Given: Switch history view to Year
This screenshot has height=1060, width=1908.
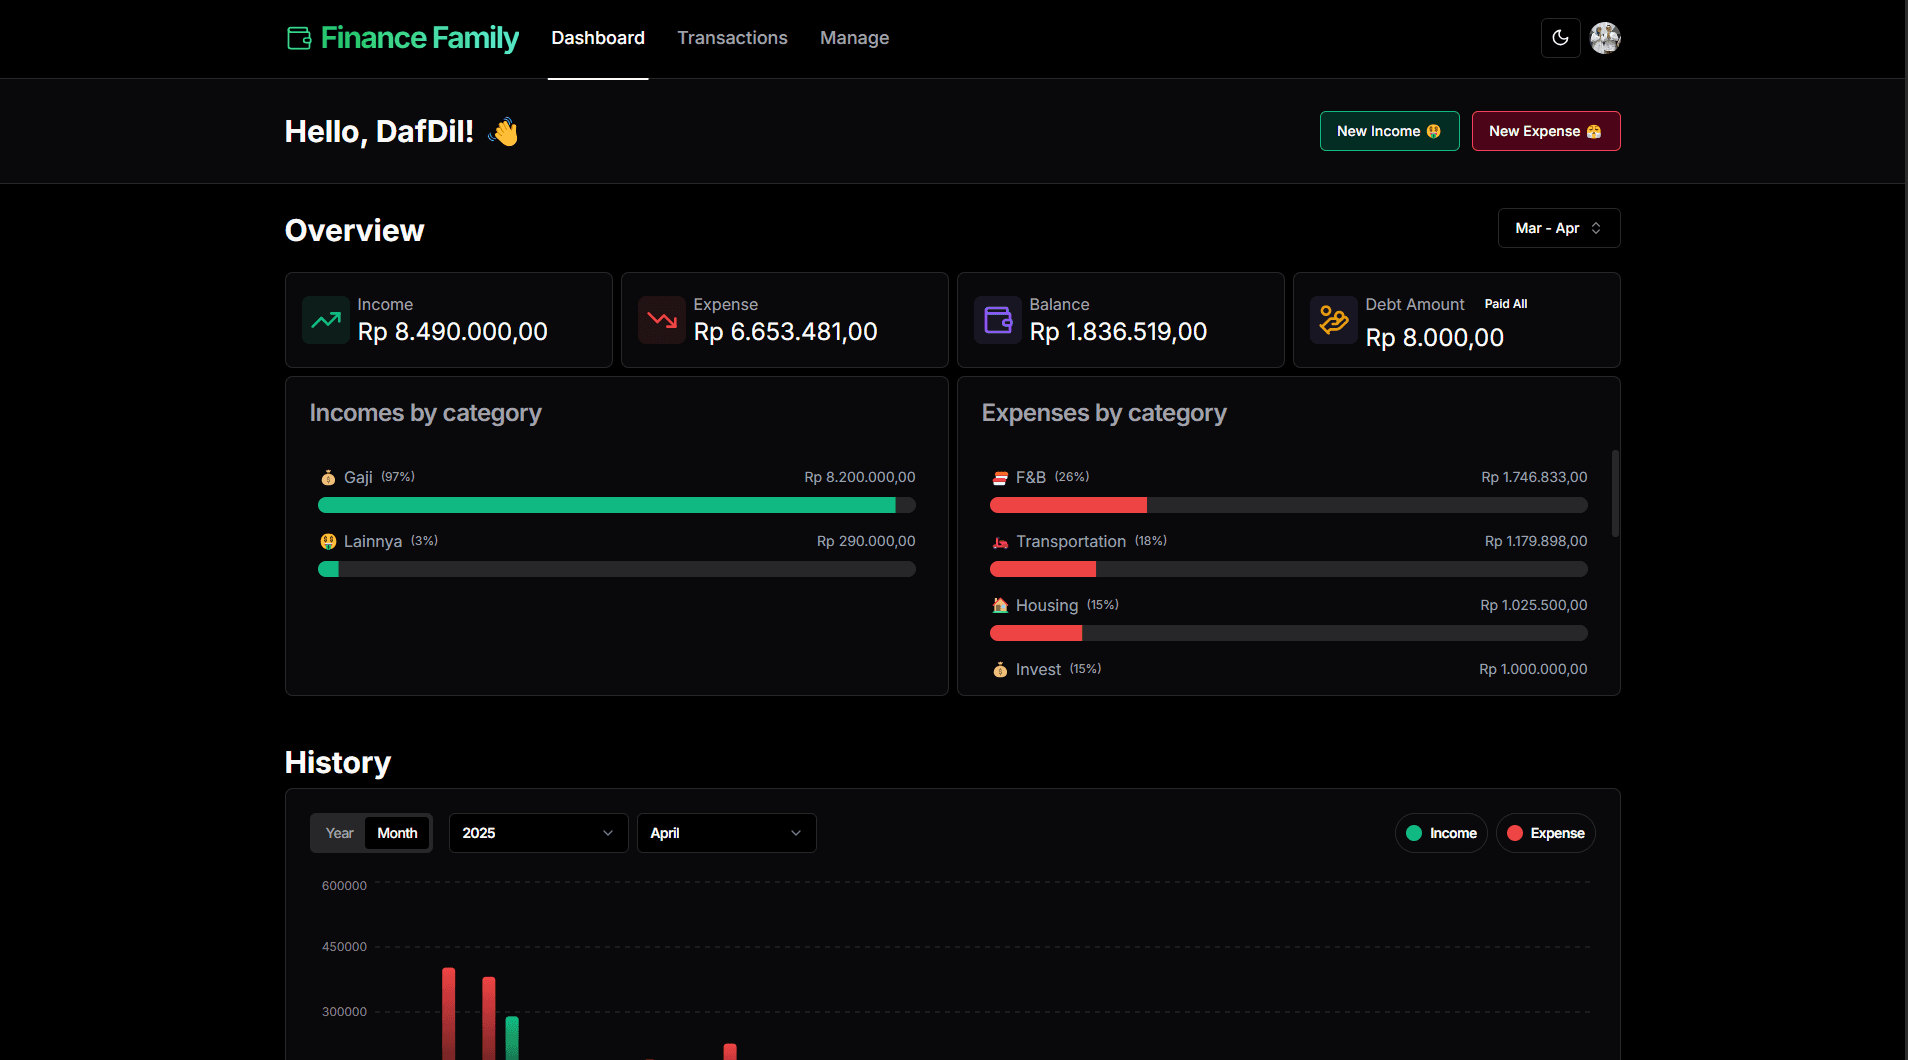Looking at the screenshot, I should coord(340,833).
